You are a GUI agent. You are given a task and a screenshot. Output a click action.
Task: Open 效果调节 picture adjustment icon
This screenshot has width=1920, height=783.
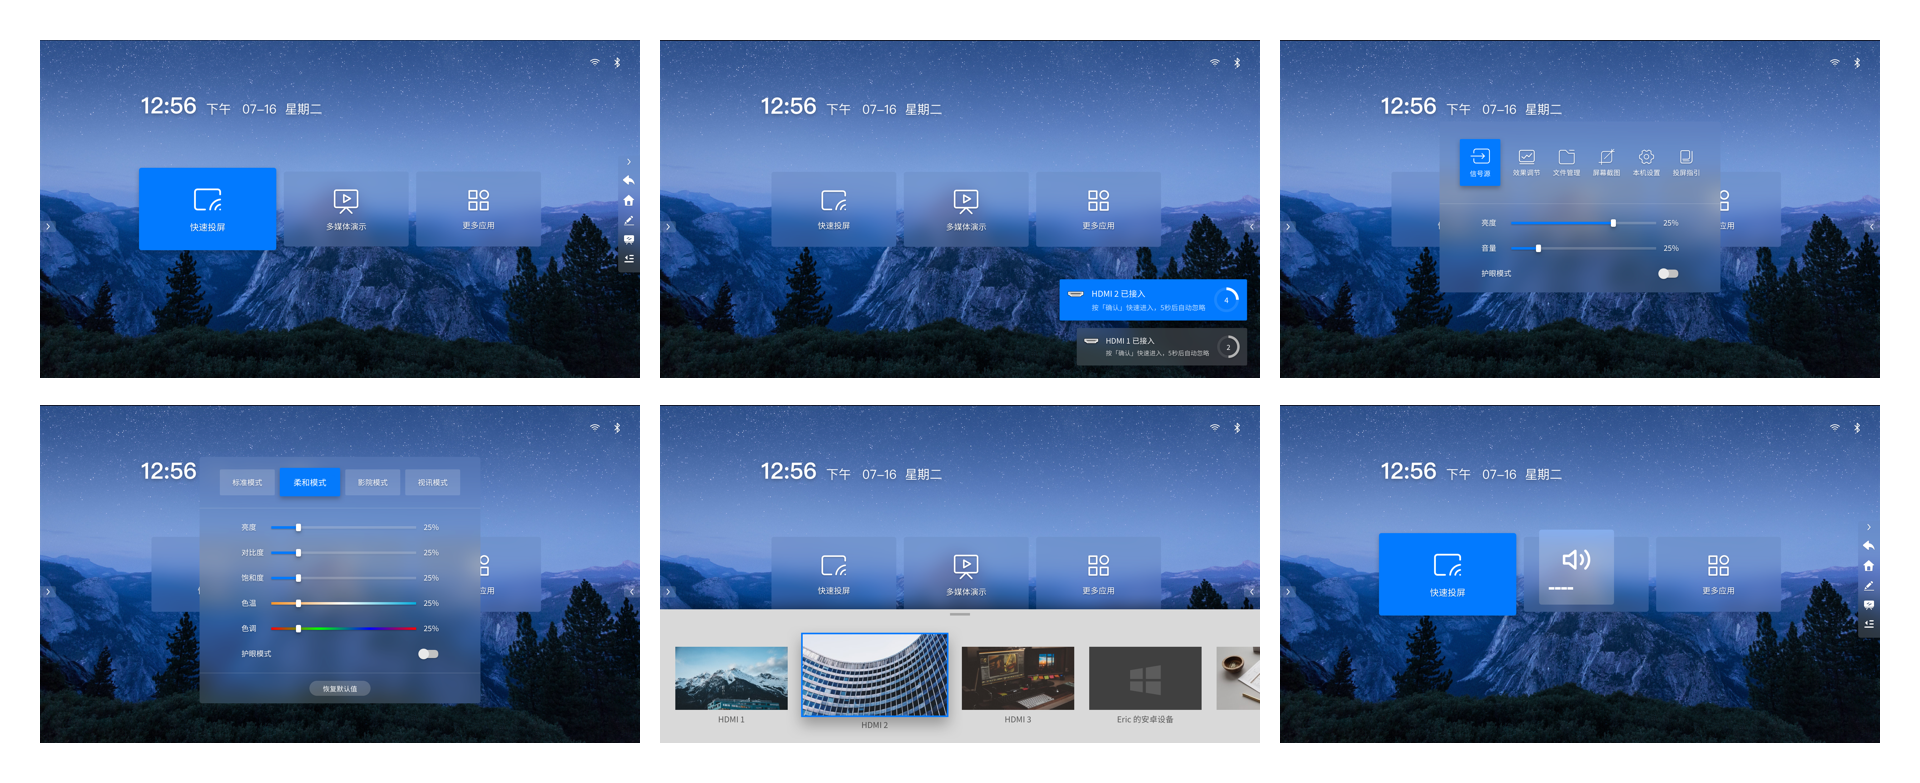[x=1526, y=162]
